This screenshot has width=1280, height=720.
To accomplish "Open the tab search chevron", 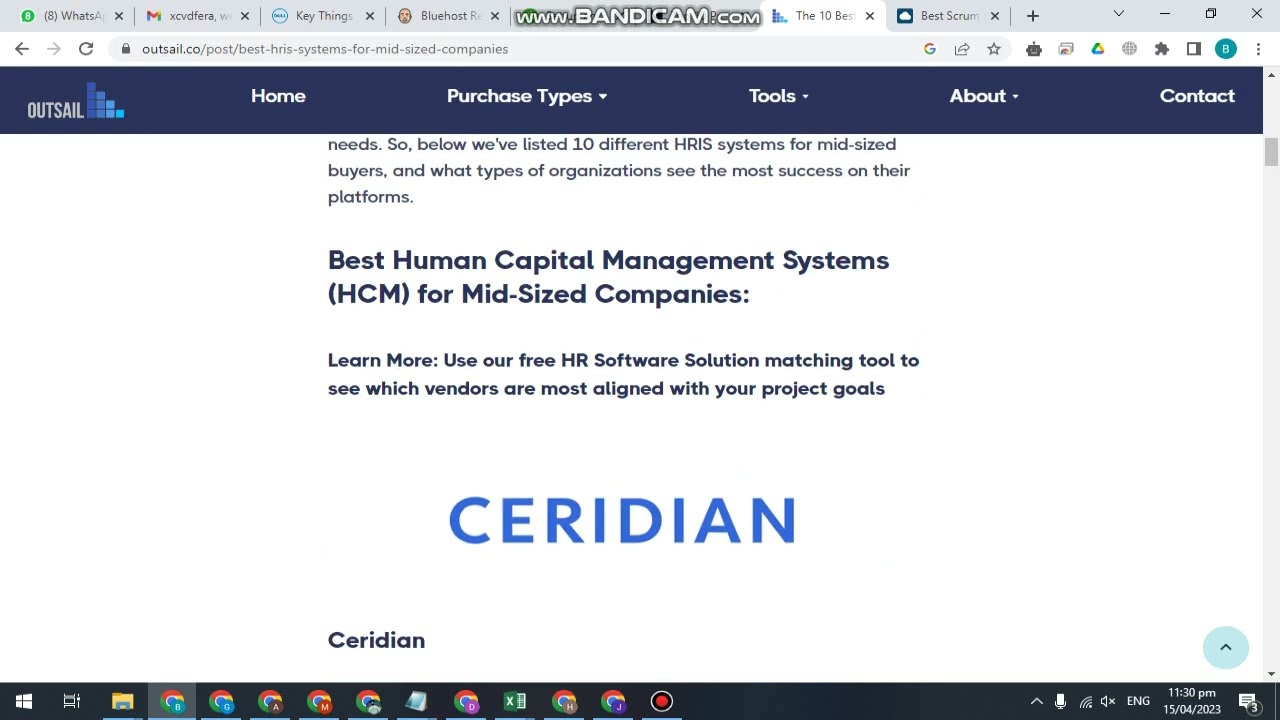I will click(1119, 14).
